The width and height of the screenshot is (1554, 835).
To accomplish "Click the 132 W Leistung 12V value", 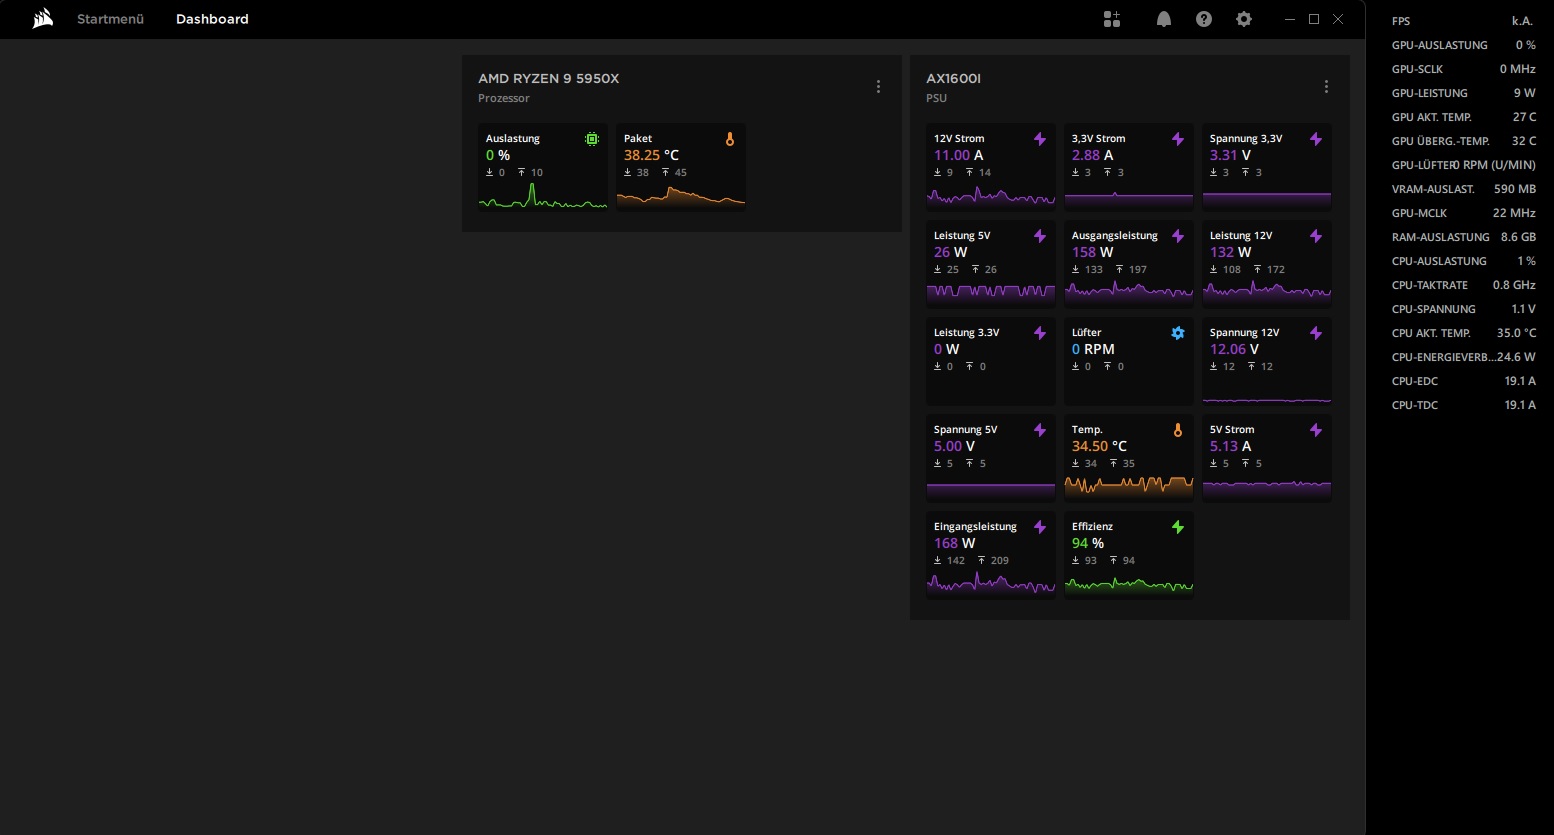I will [1230, 252].
